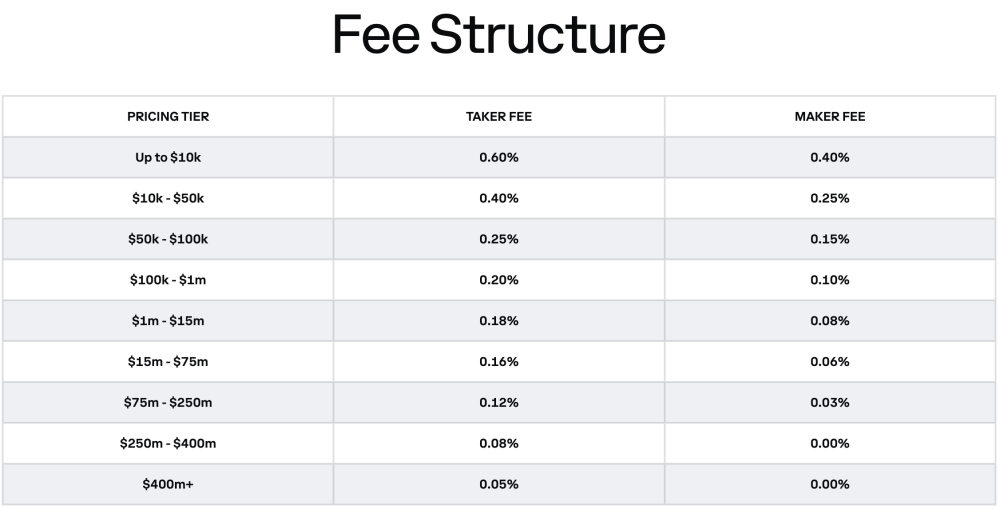Click the $15m - $75m tier cell
Image resolution: width=1000 pixels, height=509 pixels.
tap(168, 362)
